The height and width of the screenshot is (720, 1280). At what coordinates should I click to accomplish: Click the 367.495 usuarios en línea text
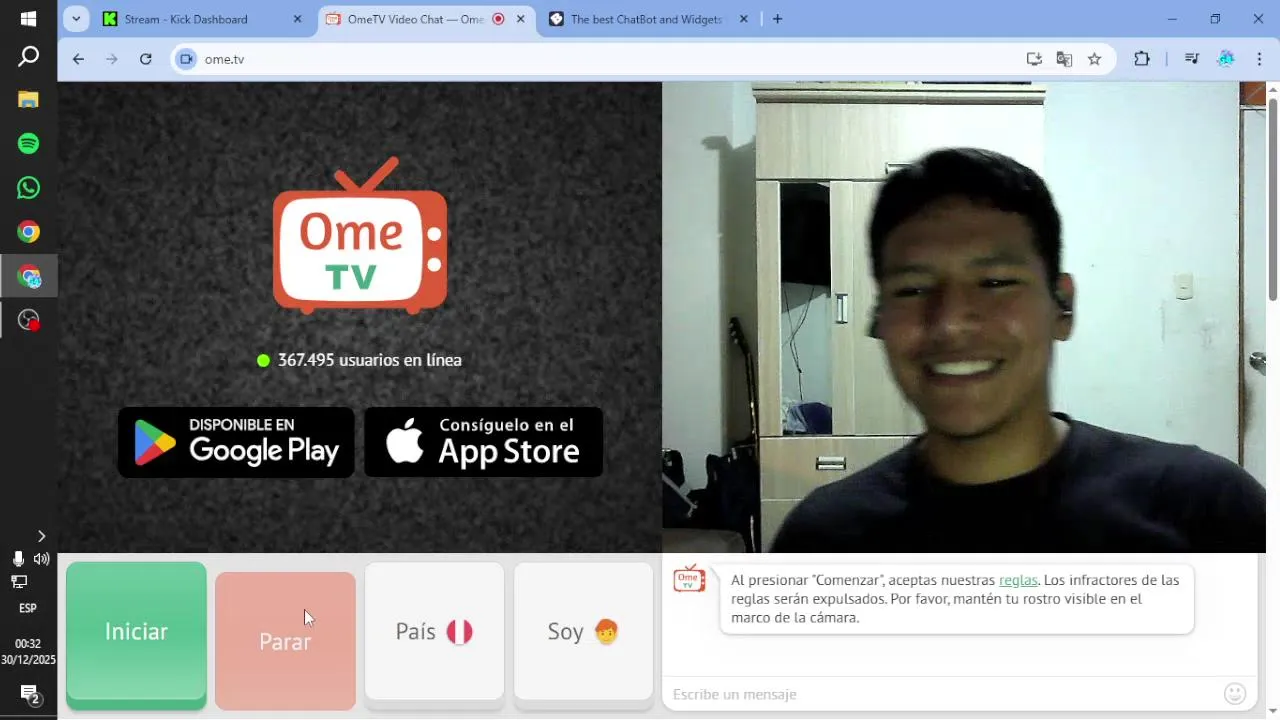pos(369,360)
